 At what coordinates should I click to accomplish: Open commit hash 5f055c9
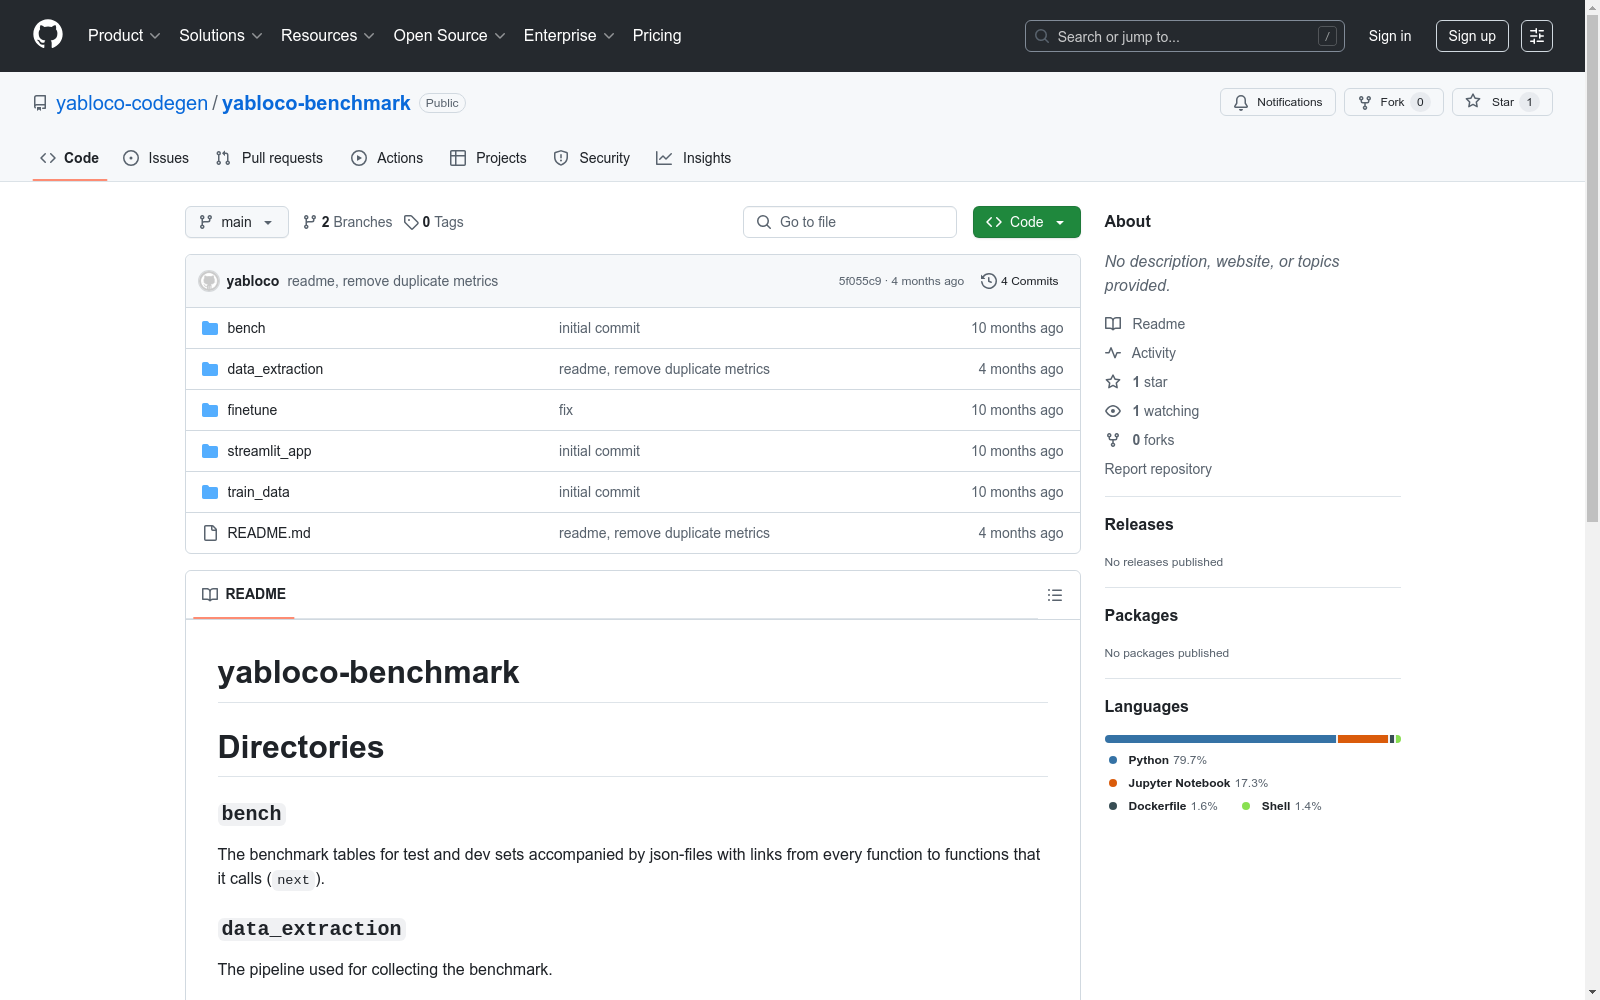point(860,281)
